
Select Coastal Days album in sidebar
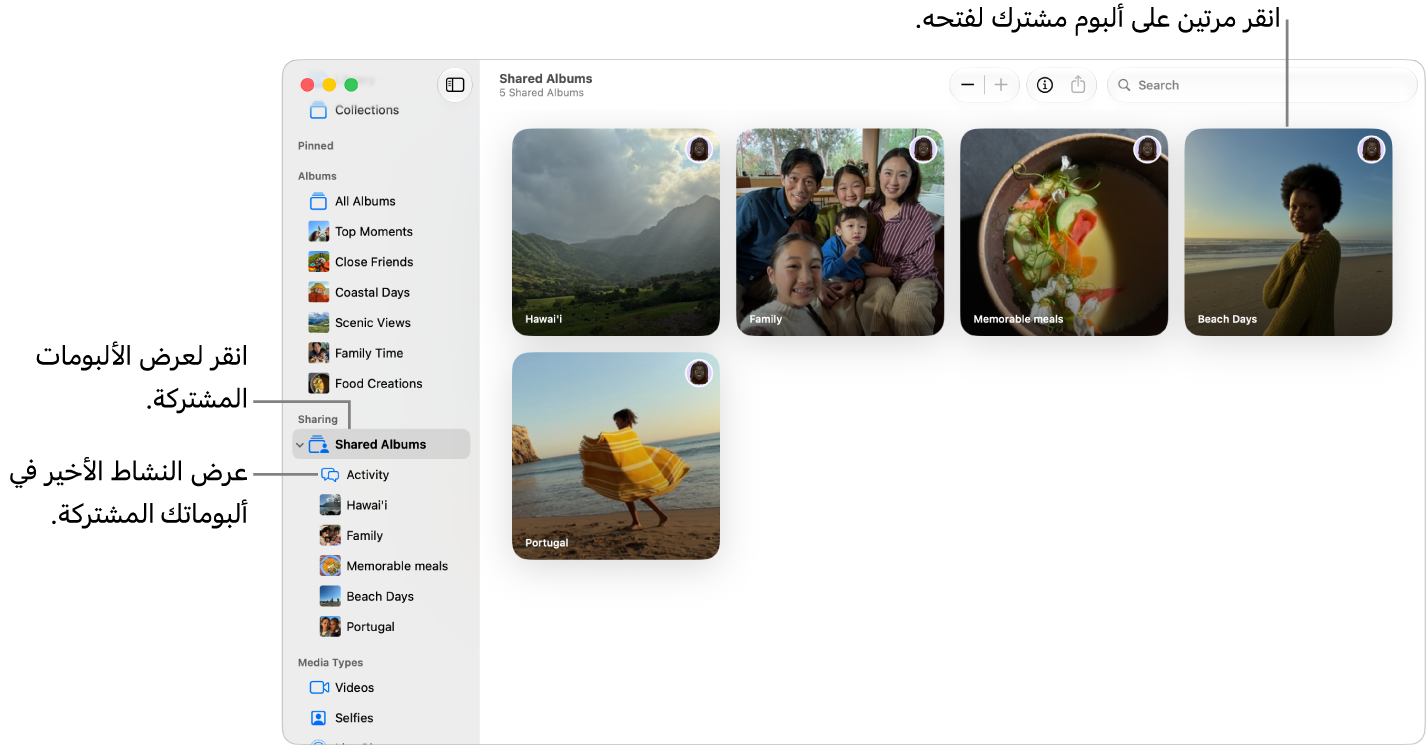tap(381, 292)
